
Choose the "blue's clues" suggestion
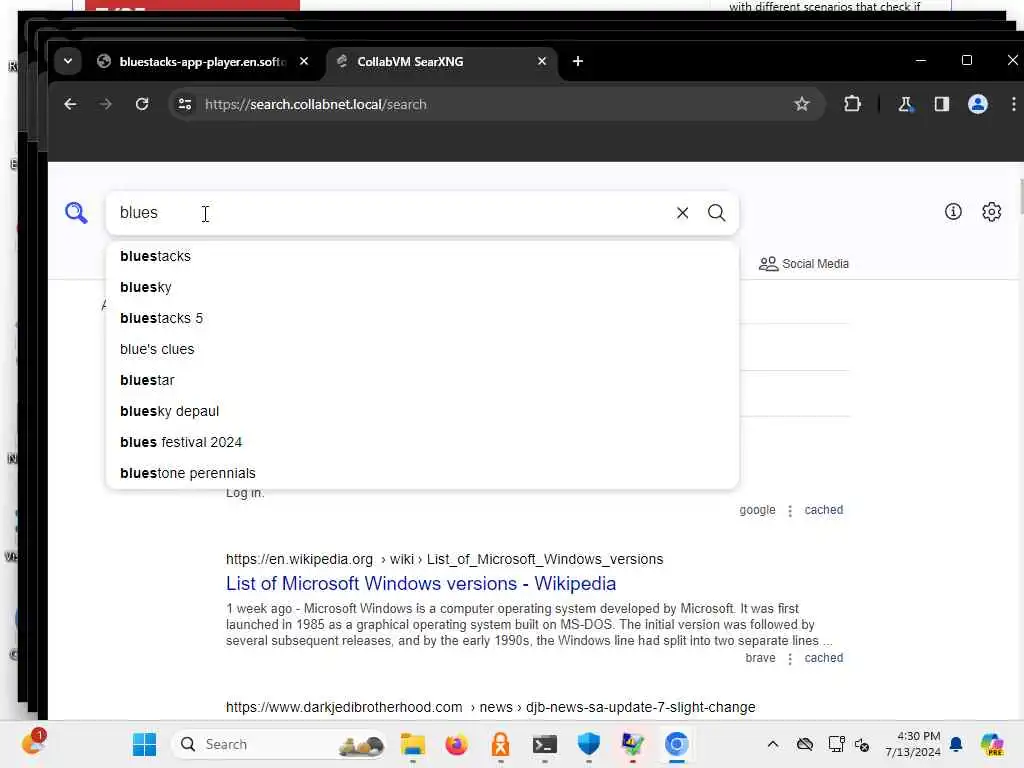tap(422, 349)
